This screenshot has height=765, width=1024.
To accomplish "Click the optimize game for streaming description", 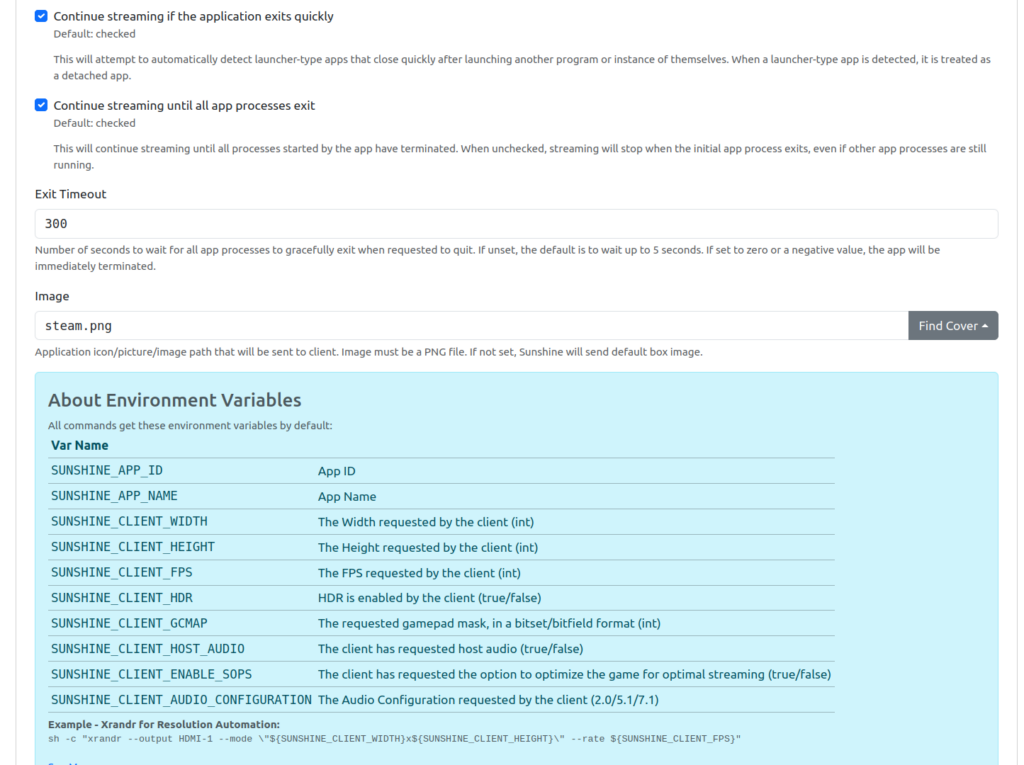I will pyautogui.click(x=575, y=674).
